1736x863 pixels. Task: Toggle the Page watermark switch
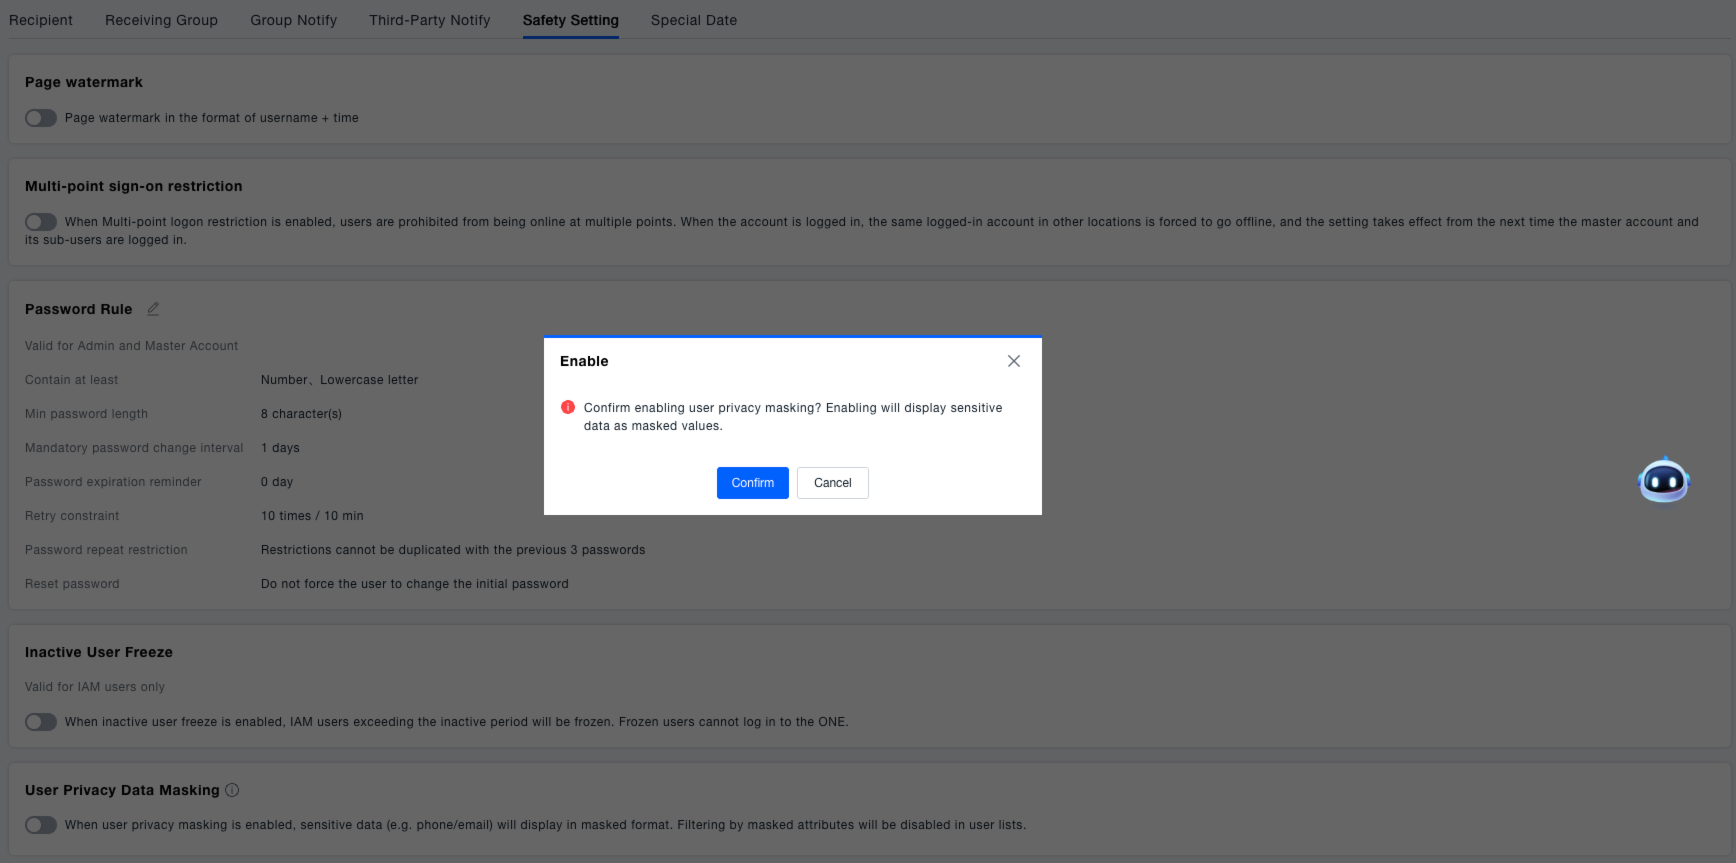[x=41, y=118]
